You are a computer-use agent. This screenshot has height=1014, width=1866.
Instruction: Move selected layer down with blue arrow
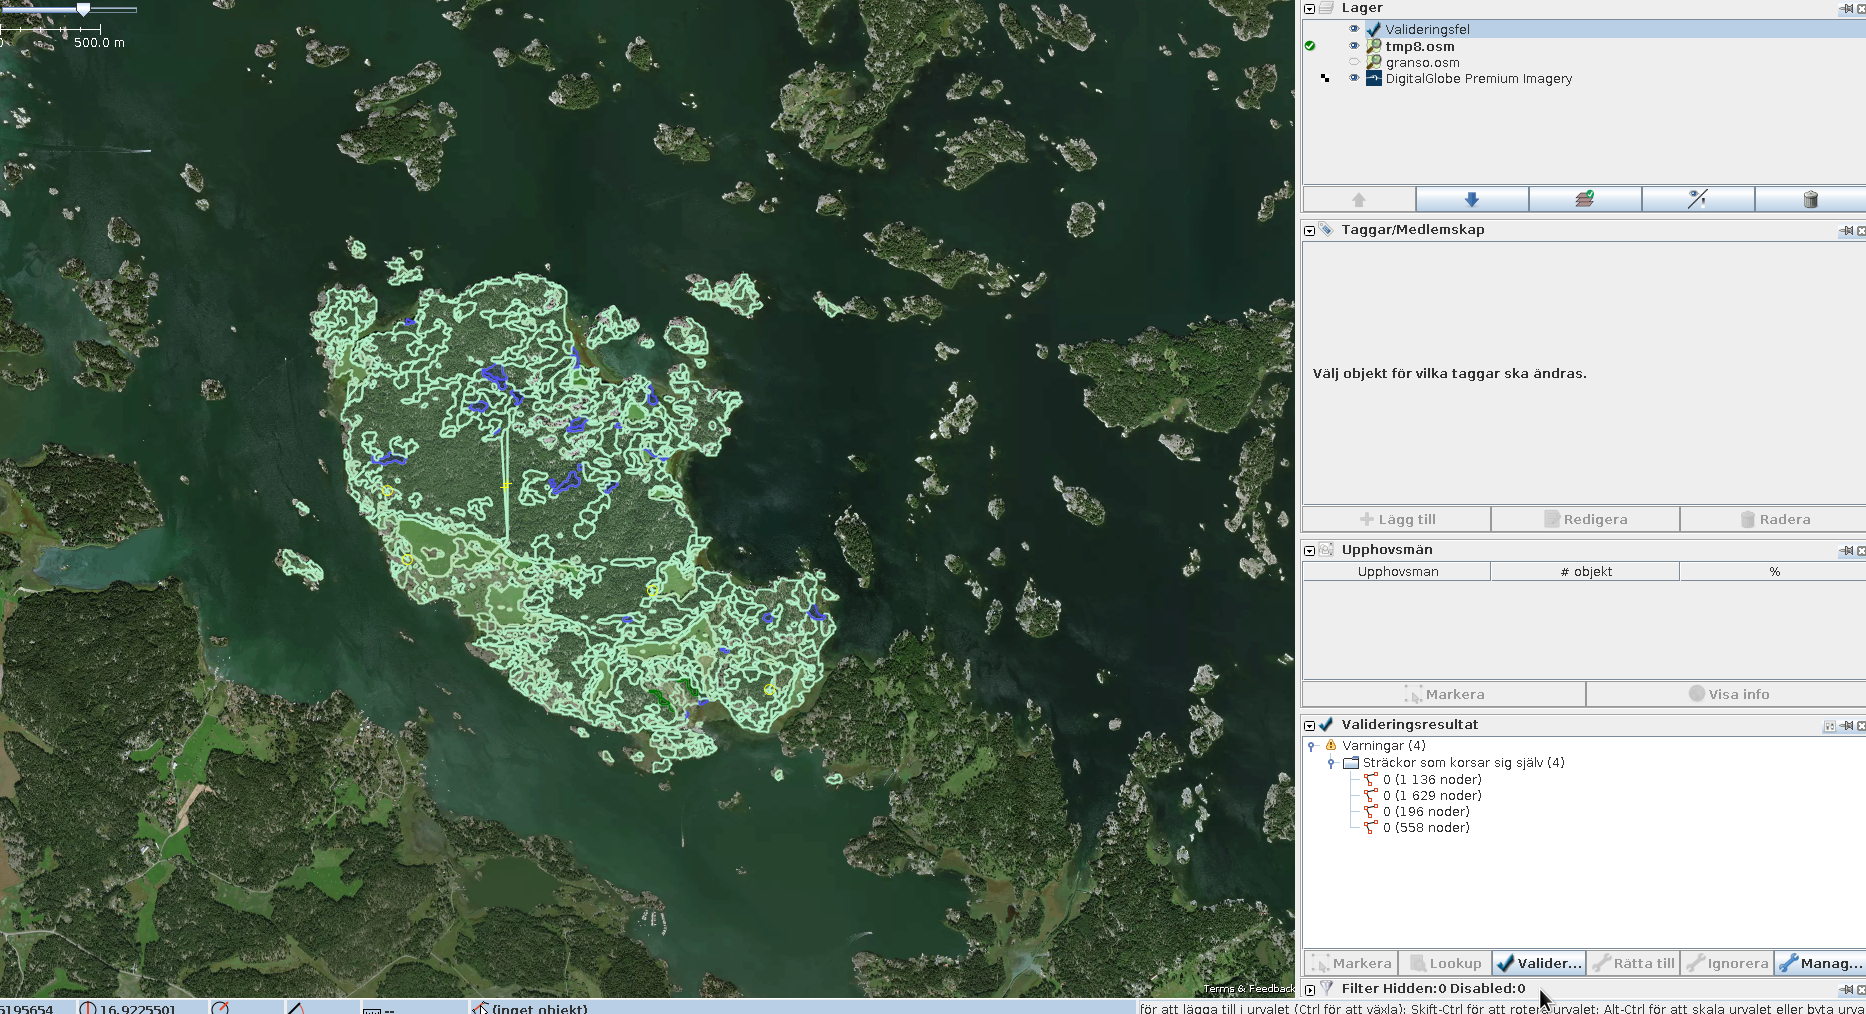[1471, 199]
